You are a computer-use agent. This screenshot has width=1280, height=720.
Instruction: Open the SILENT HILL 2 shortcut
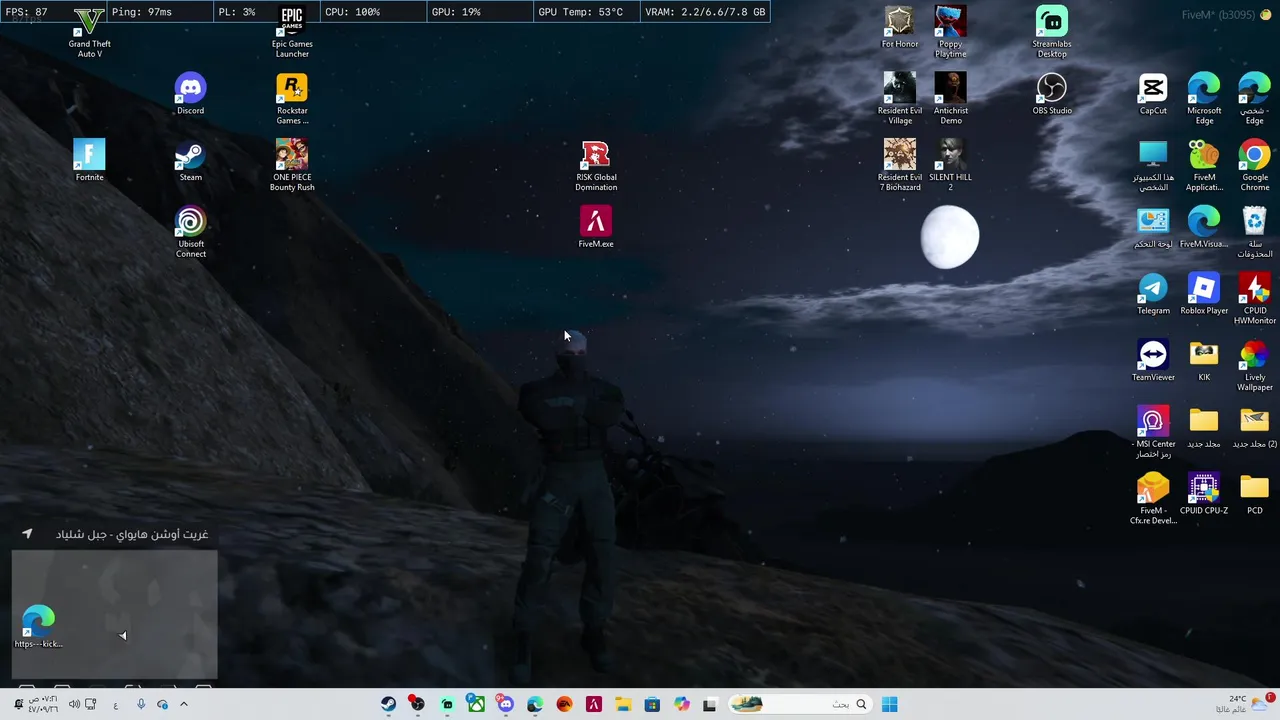click(950, 165)
